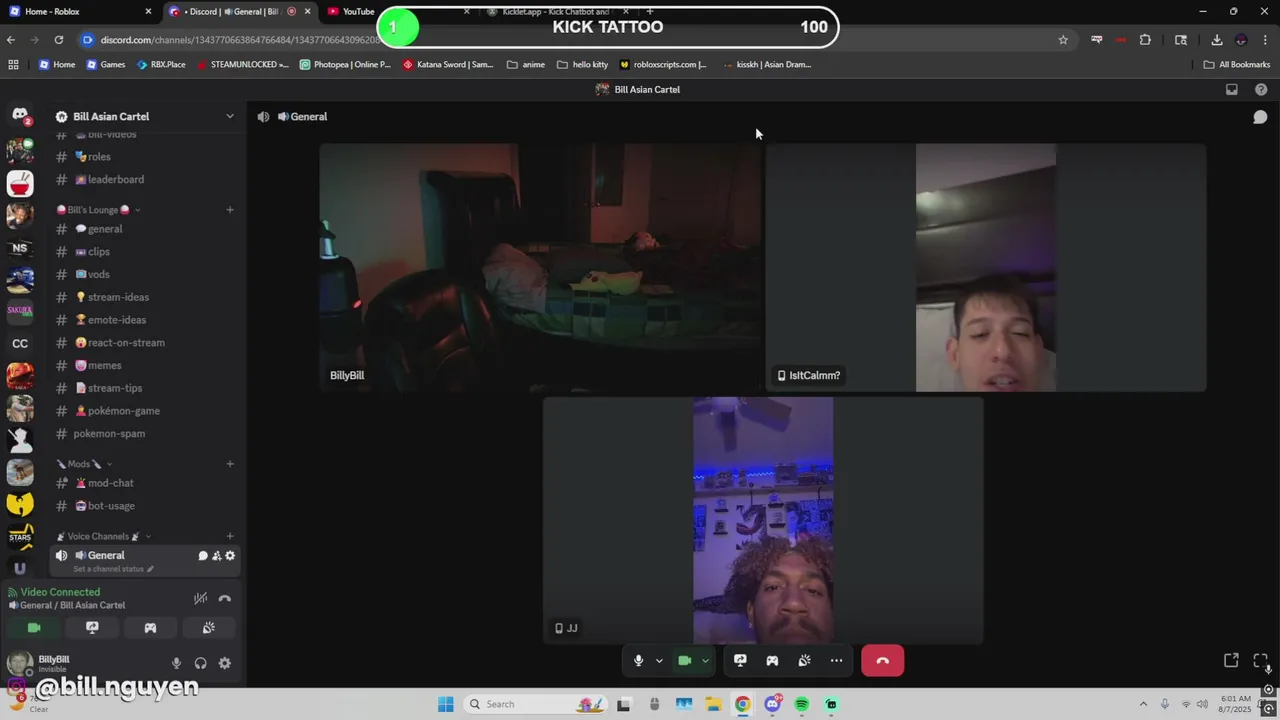This screenshot has height=720, width=1280.
Task: Disconnect via voice panel phone icon
Action: coord(224,598)
